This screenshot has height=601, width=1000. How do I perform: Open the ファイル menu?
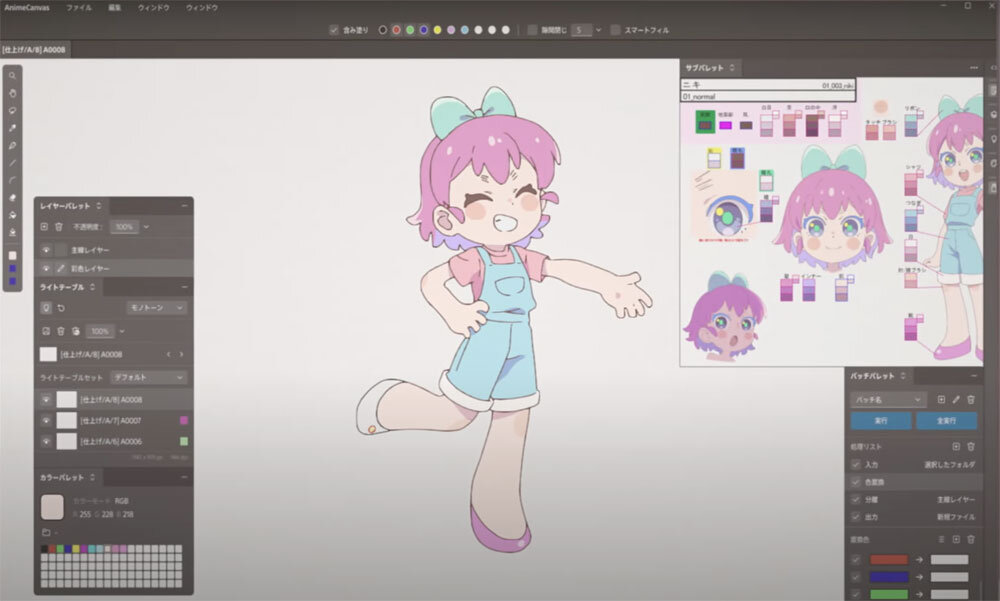(x=78, y=7)
